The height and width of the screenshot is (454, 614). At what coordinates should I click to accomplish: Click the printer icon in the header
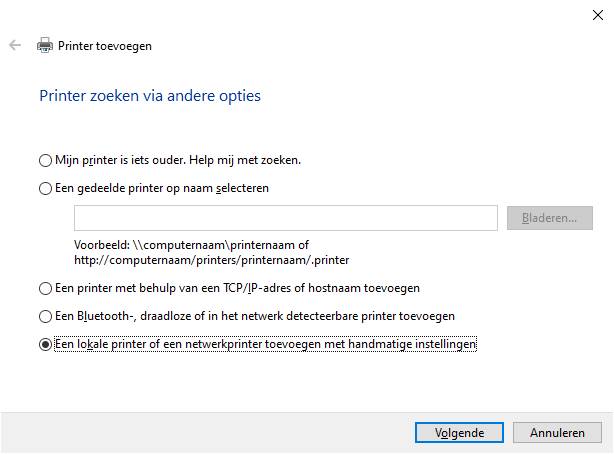pos(45,45)
